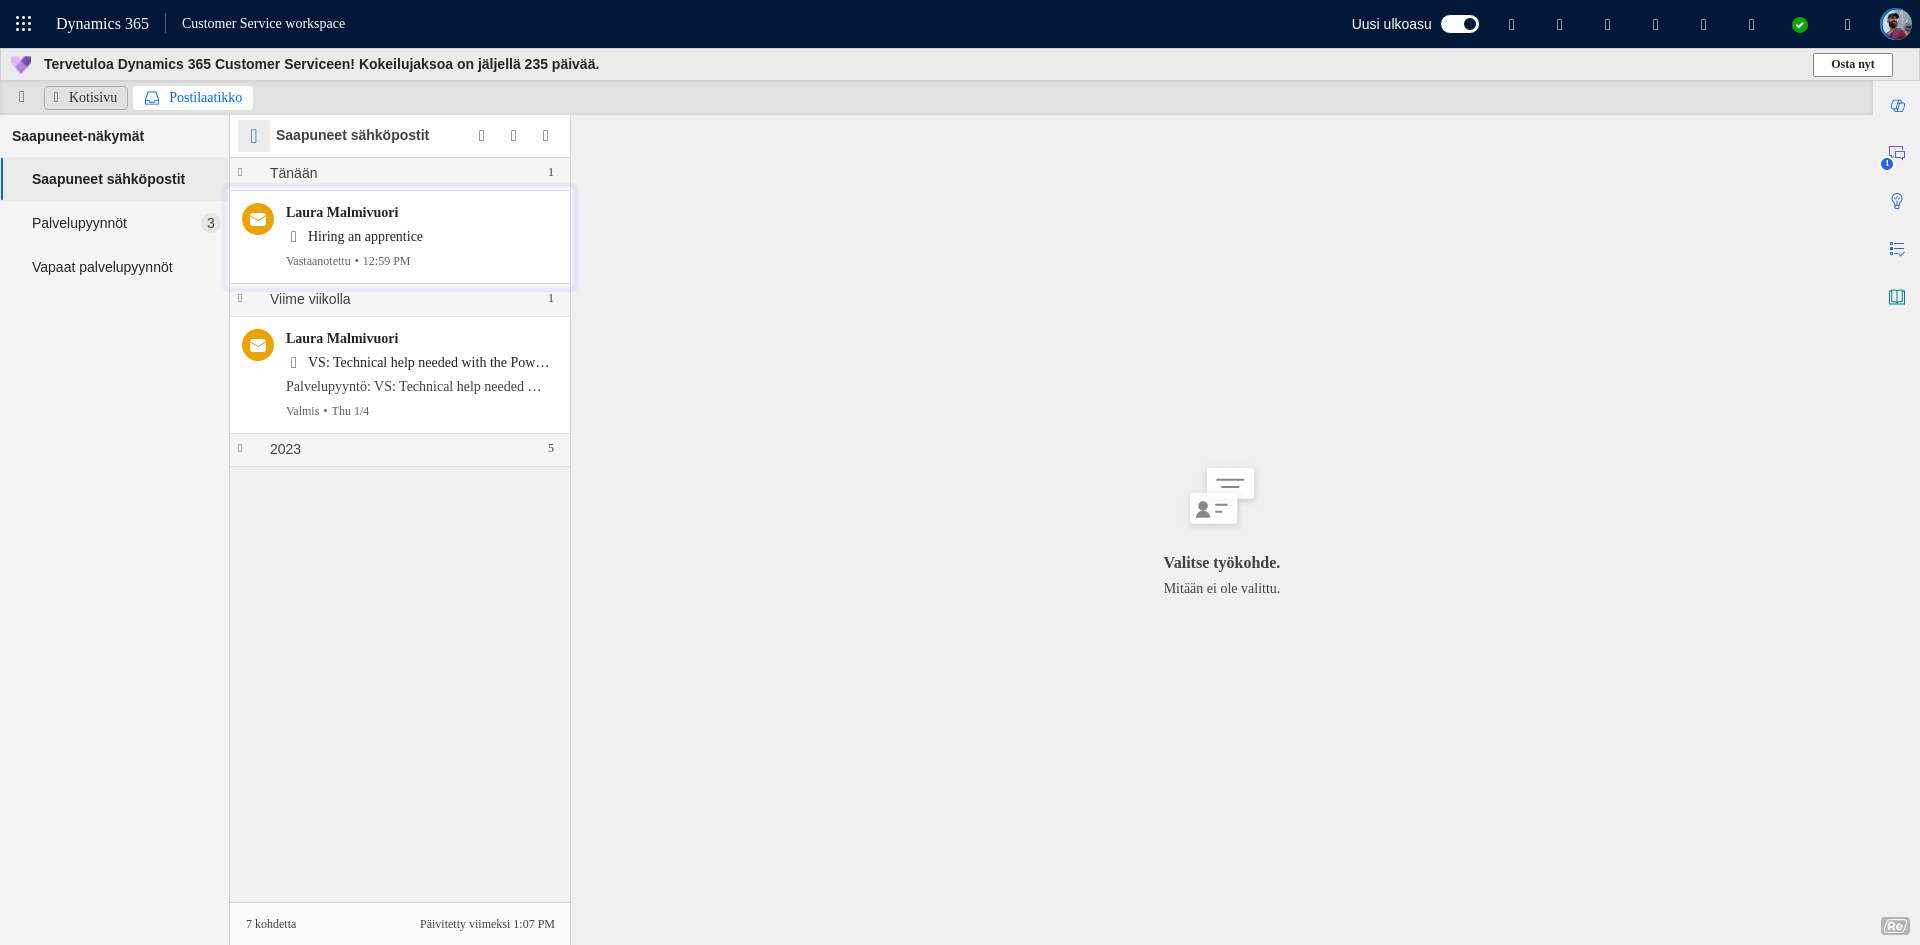The height and width of the screenshot is (945, 1920).
Task: Select the Saapuneet sähköpostit view in sidebar
Action: click(x=108, y=179)
